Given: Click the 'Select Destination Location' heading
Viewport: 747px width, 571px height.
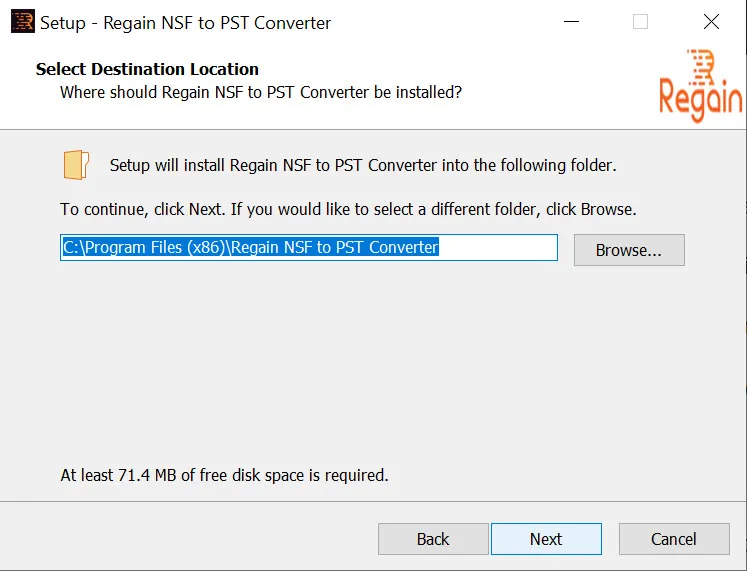Looking at the screenshot, I should tap(147, 69).
